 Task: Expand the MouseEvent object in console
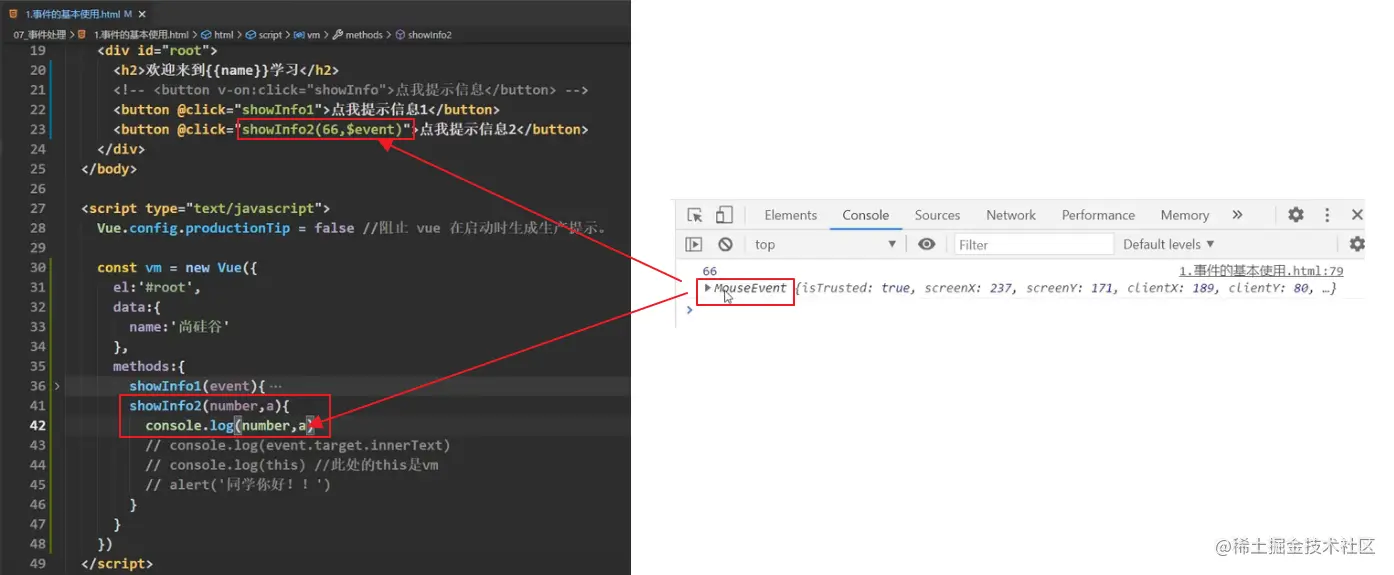pyautogui.click(x=708, y=288)
